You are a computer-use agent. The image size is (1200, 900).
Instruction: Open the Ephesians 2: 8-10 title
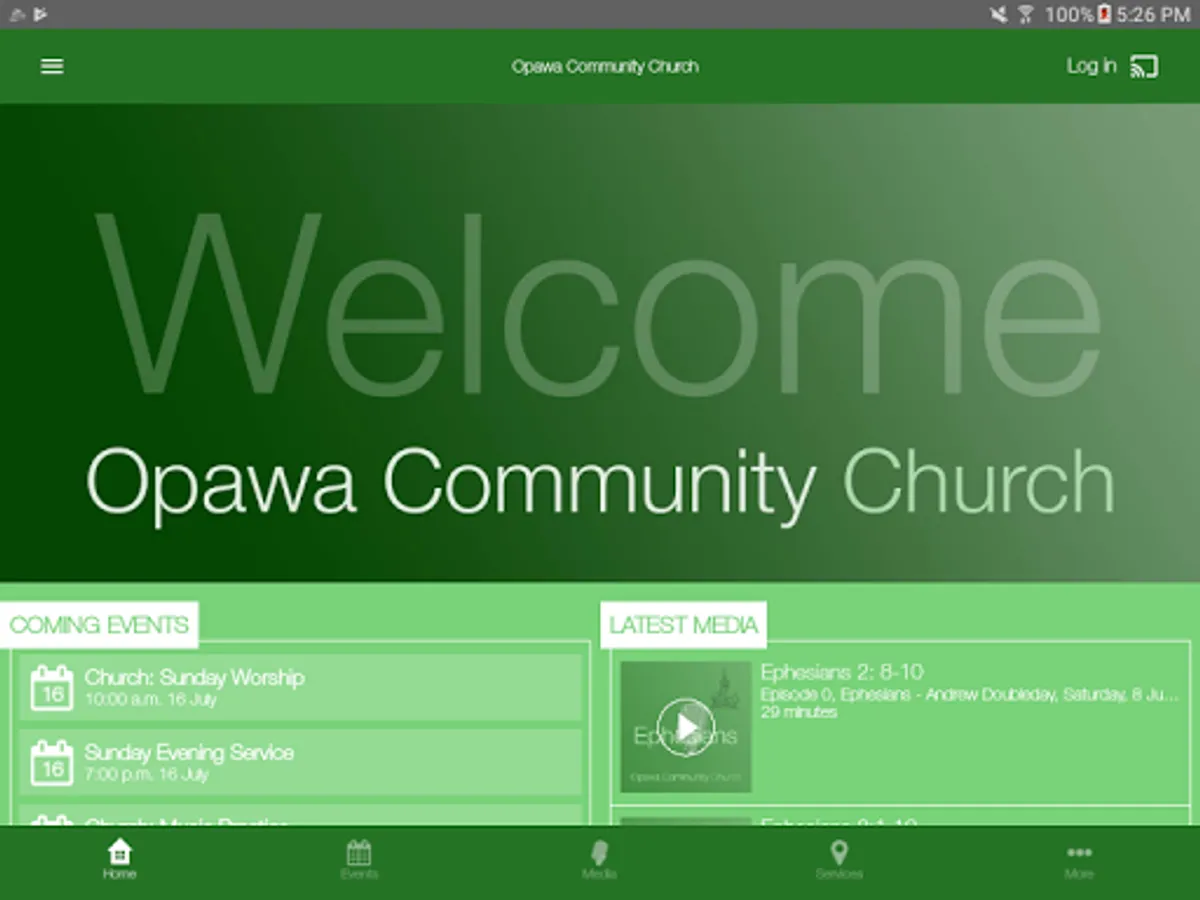click(842, 672)
